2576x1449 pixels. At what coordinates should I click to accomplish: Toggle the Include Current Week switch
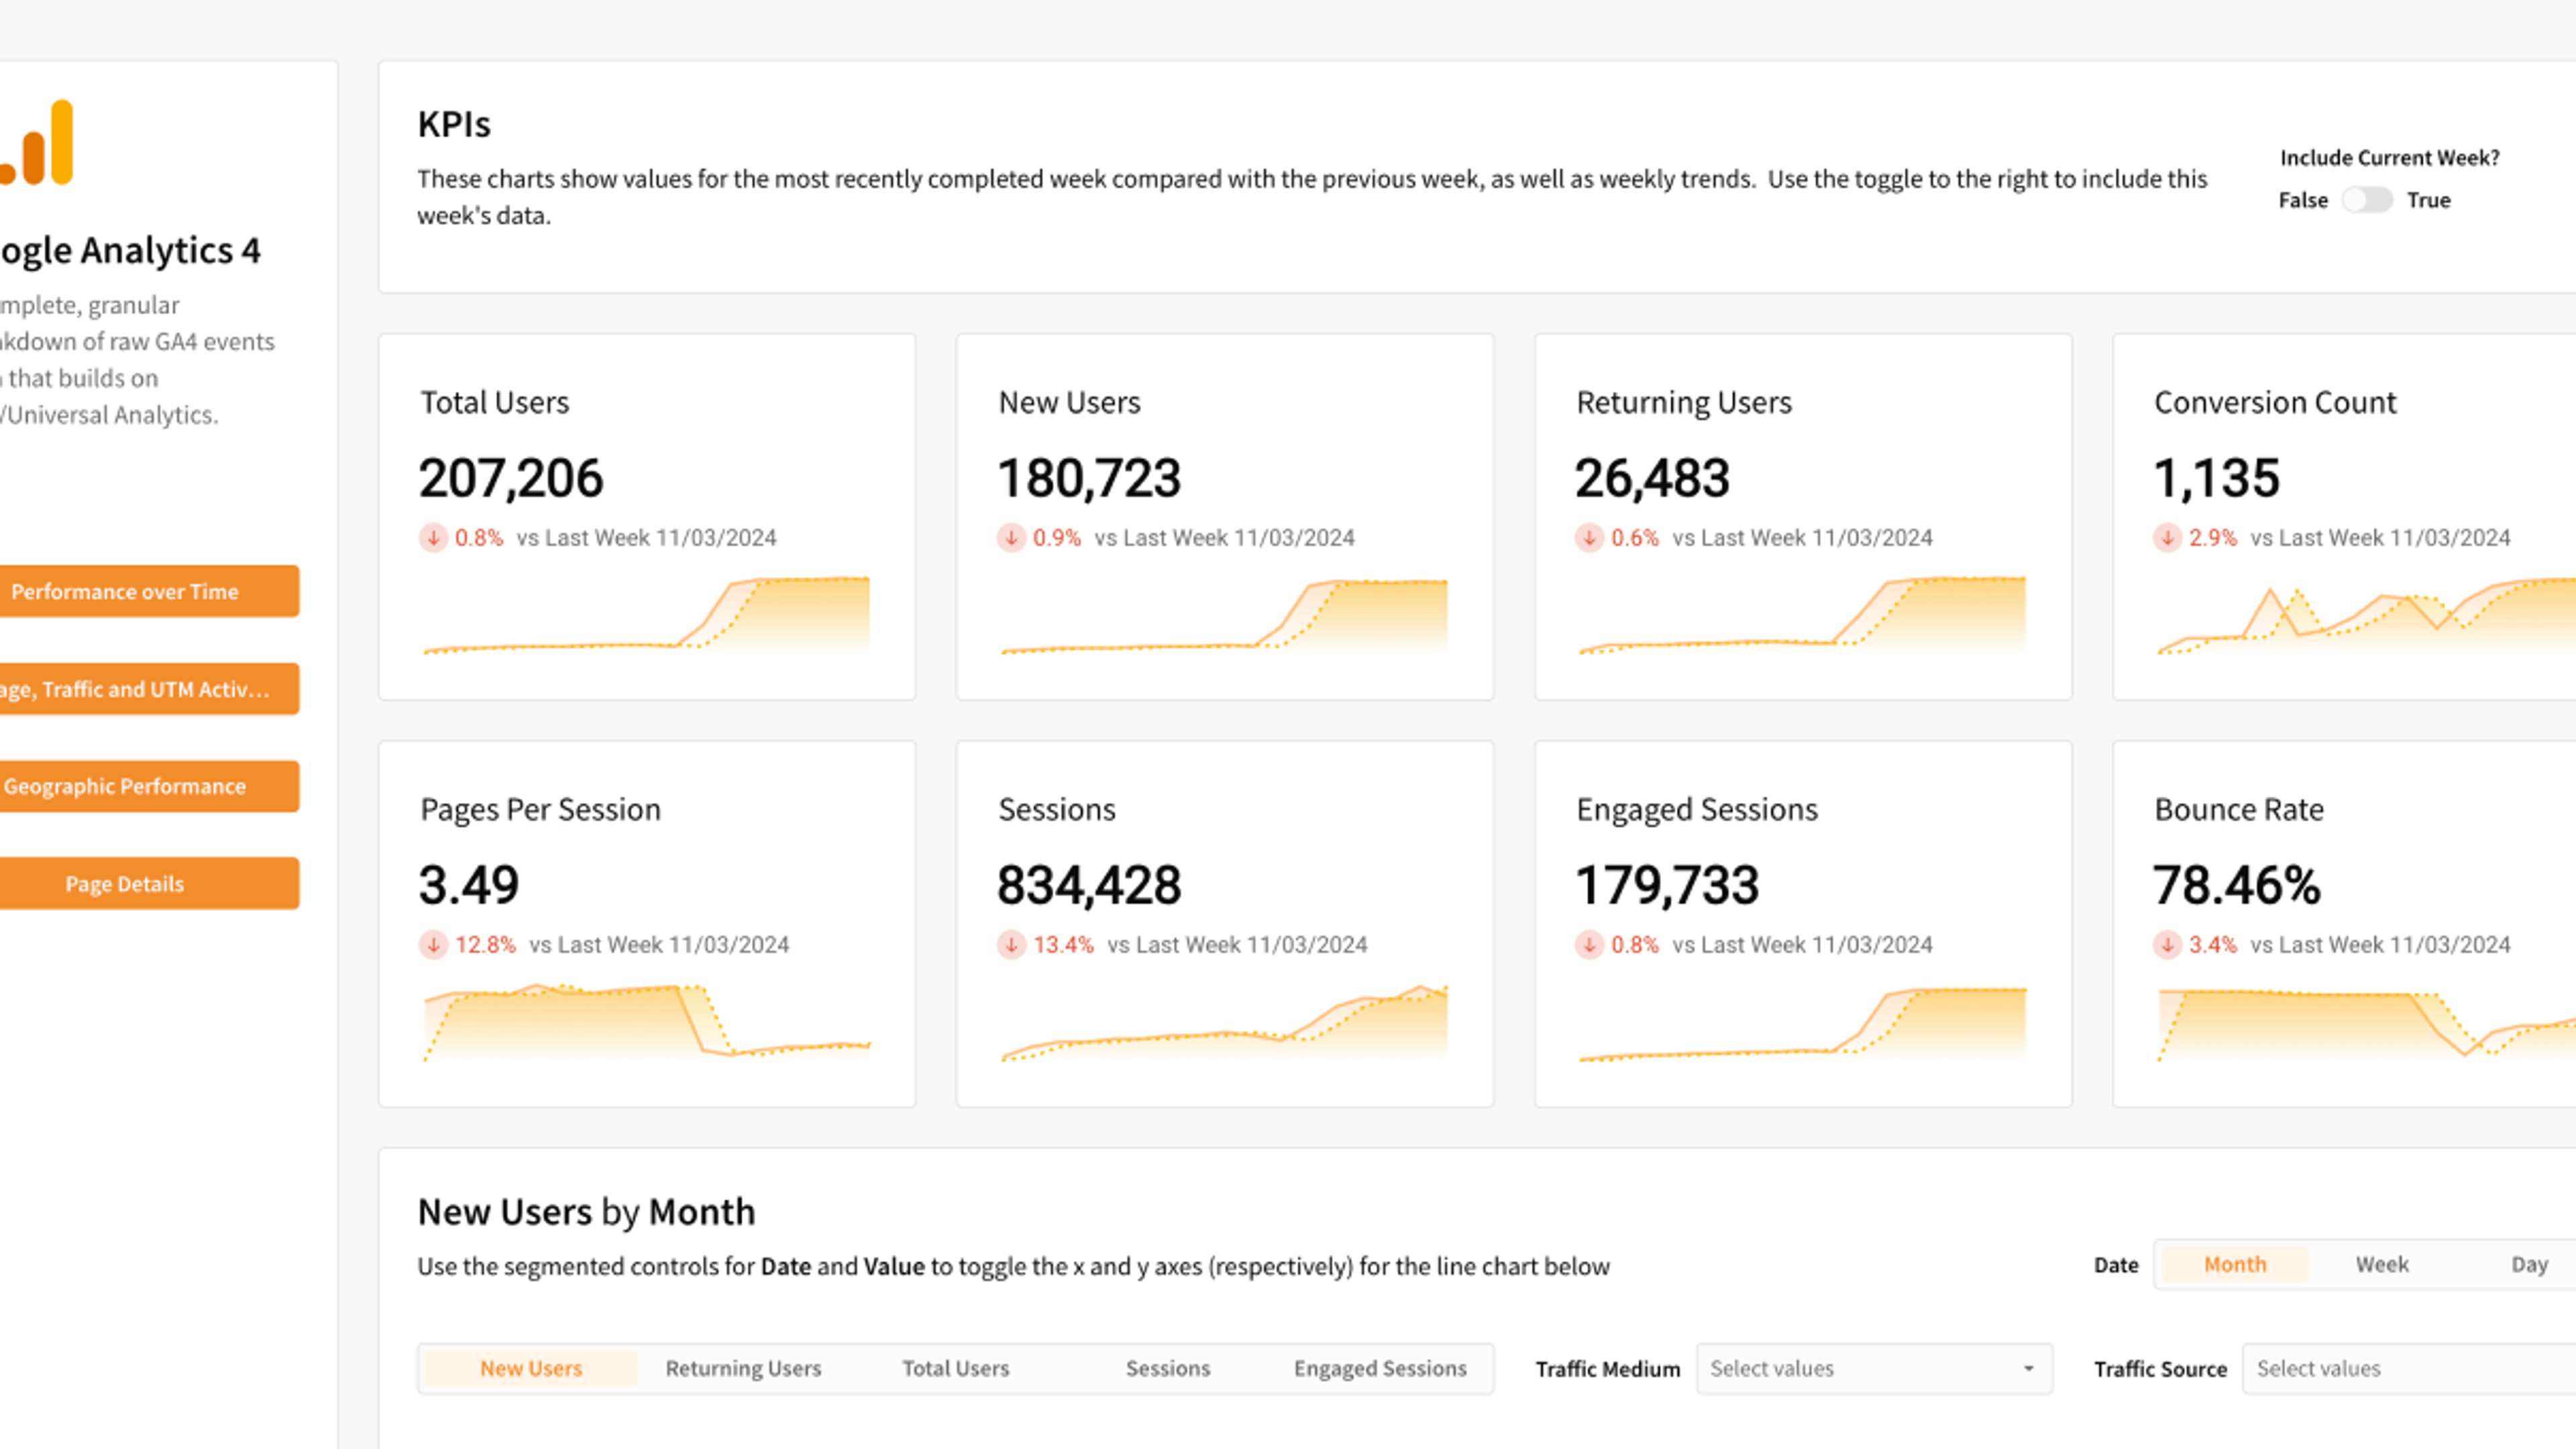[2367, 200]
